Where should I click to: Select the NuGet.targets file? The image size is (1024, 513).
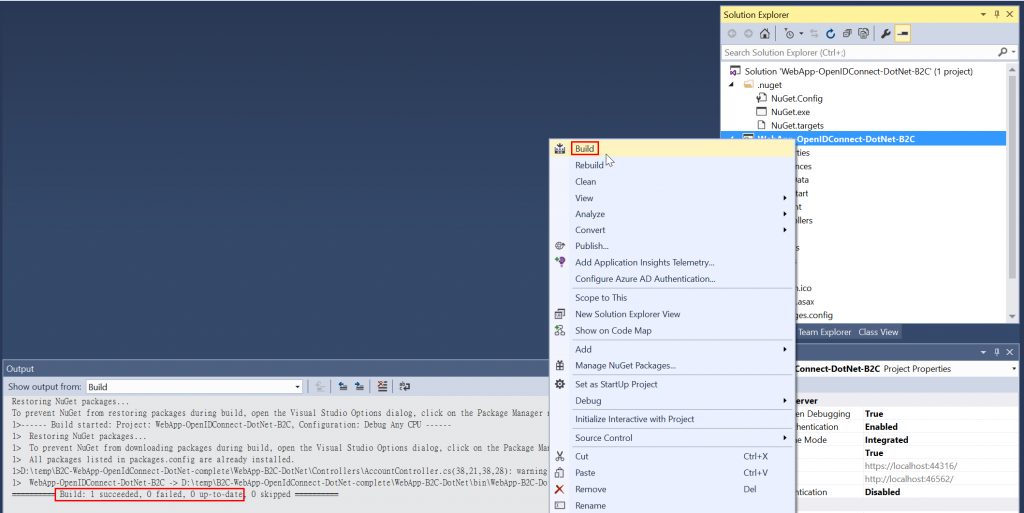(x=797, y=125)
